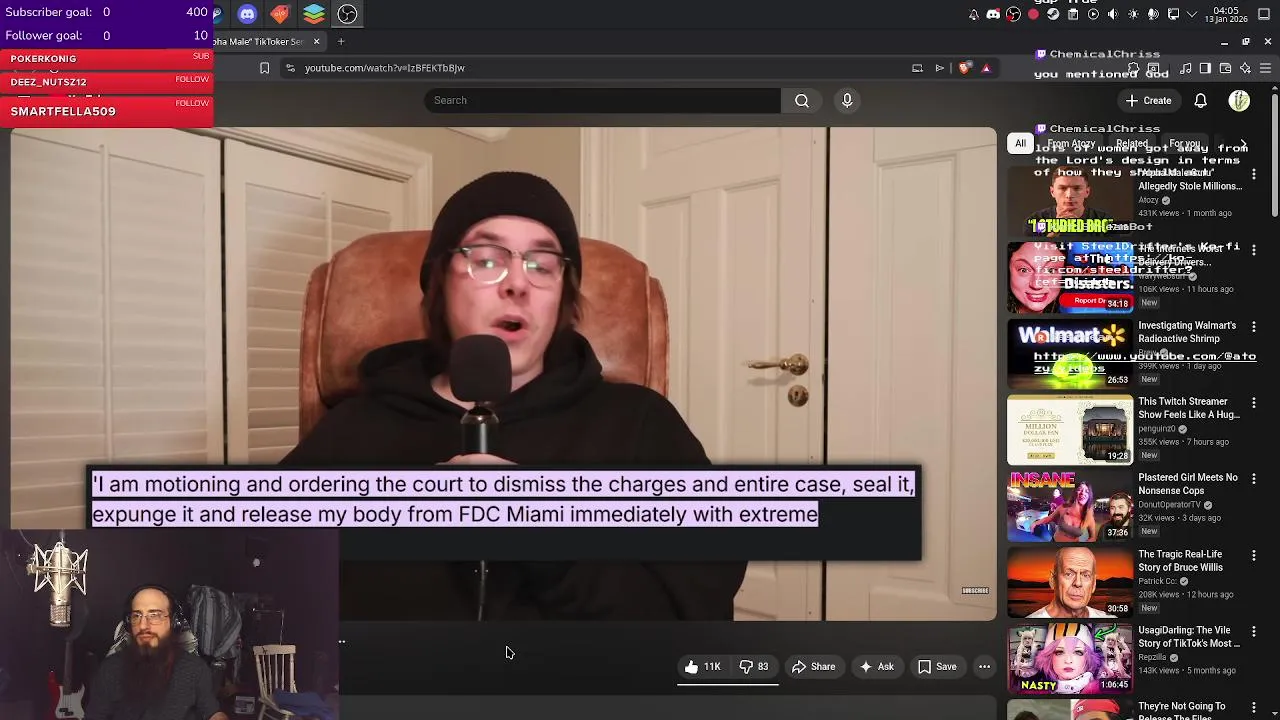Open This Twitch Streamer Show thumbnail
1280x720 pixels.
(x=1070, y=430)
